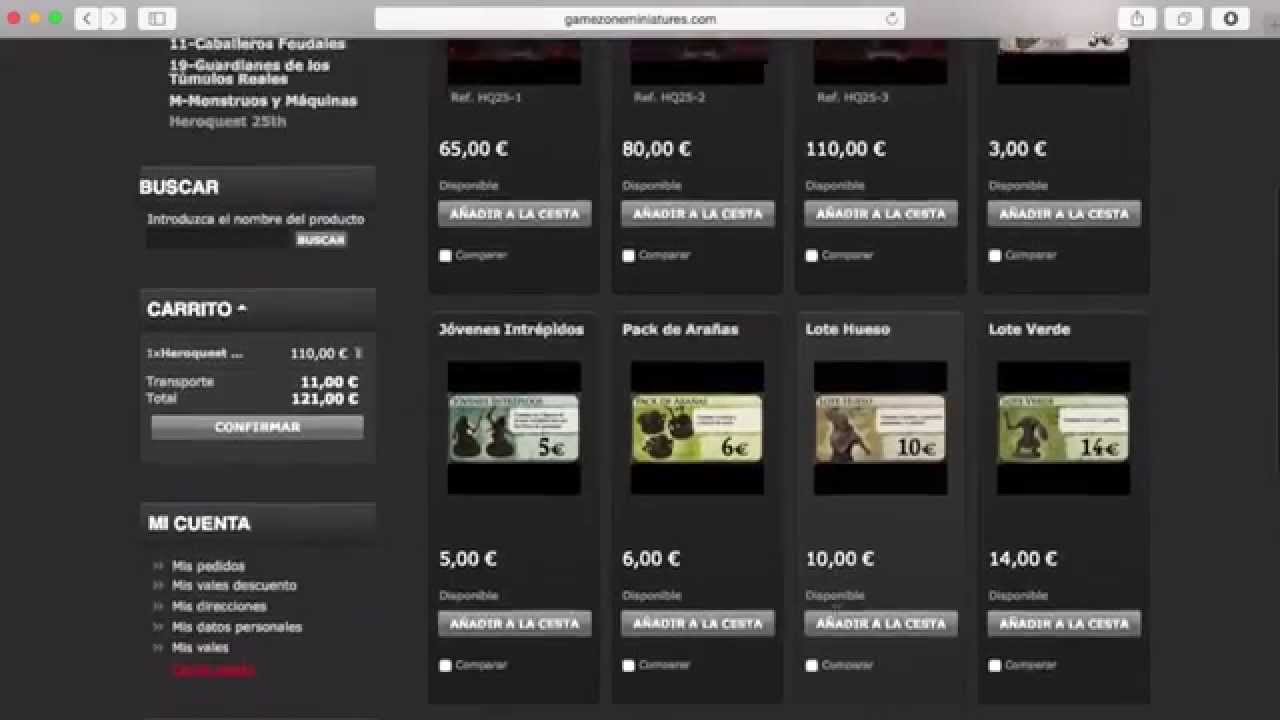Go forward with Safari's forward arrow
Image resolution: width=1280 pixels, height=720 pixels.
coord(113,18)
